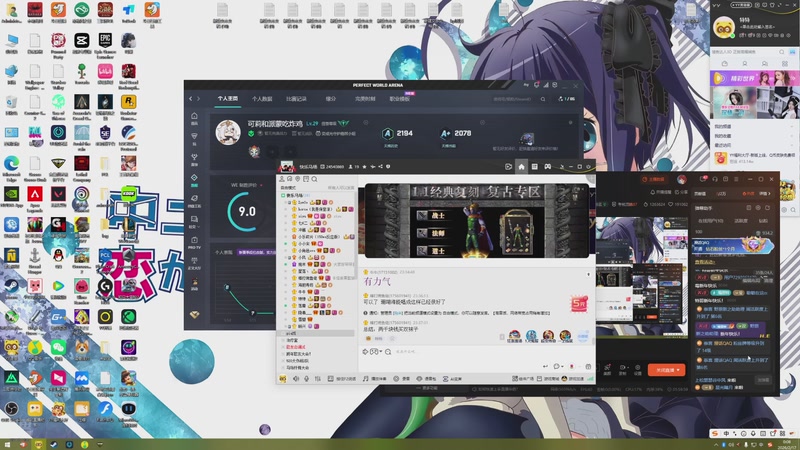Click the AI icon in the YY bottom bar
Screen dimensions: 800x450
(445, 379)
